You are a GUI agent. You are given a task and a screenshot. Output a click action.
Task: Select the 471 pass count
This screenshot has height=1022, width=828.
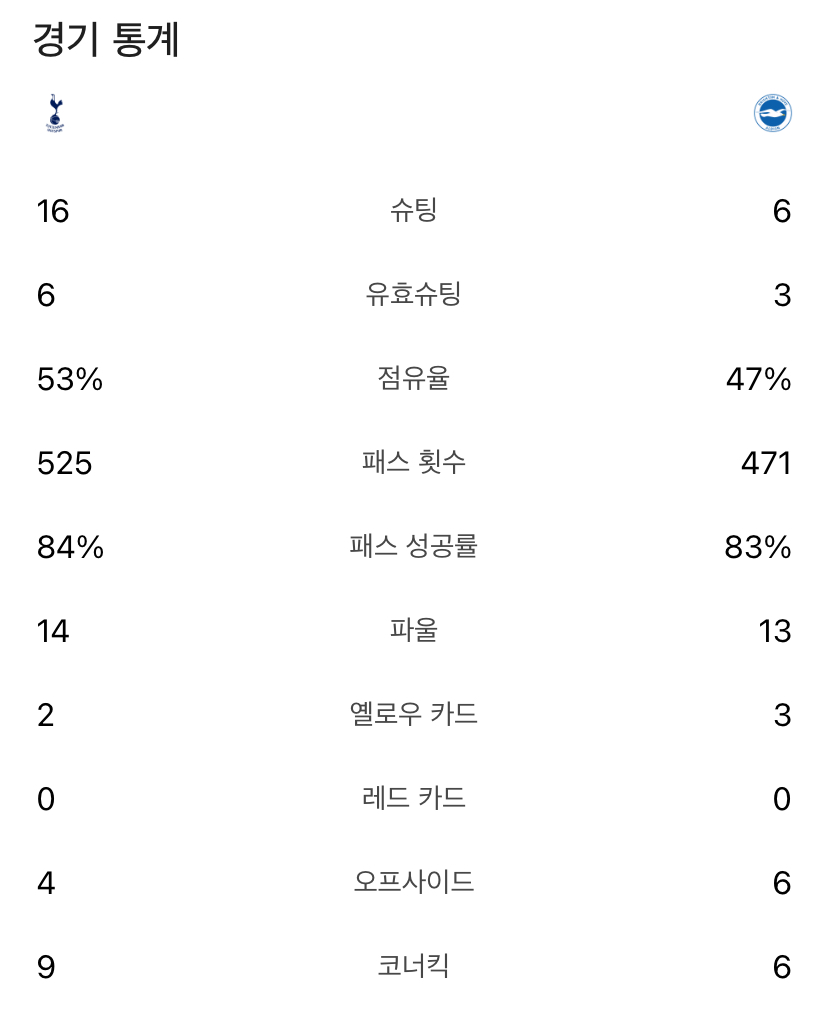[x=766, y=463]
